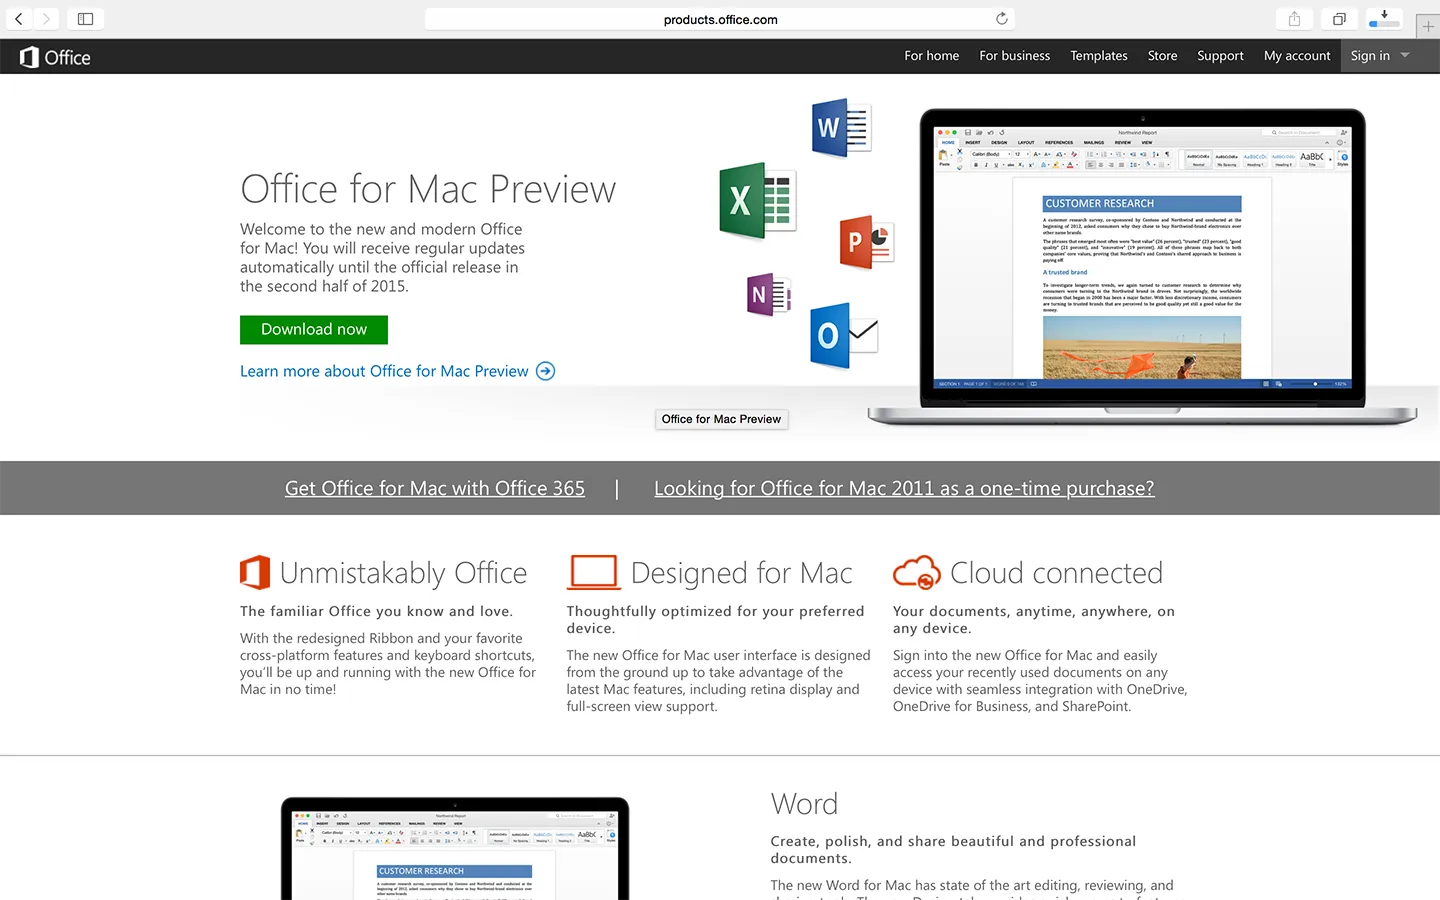Click the PowerPoint app icon
The height and width of the screenshot is (900, 1440).
[x=866, y=242]
